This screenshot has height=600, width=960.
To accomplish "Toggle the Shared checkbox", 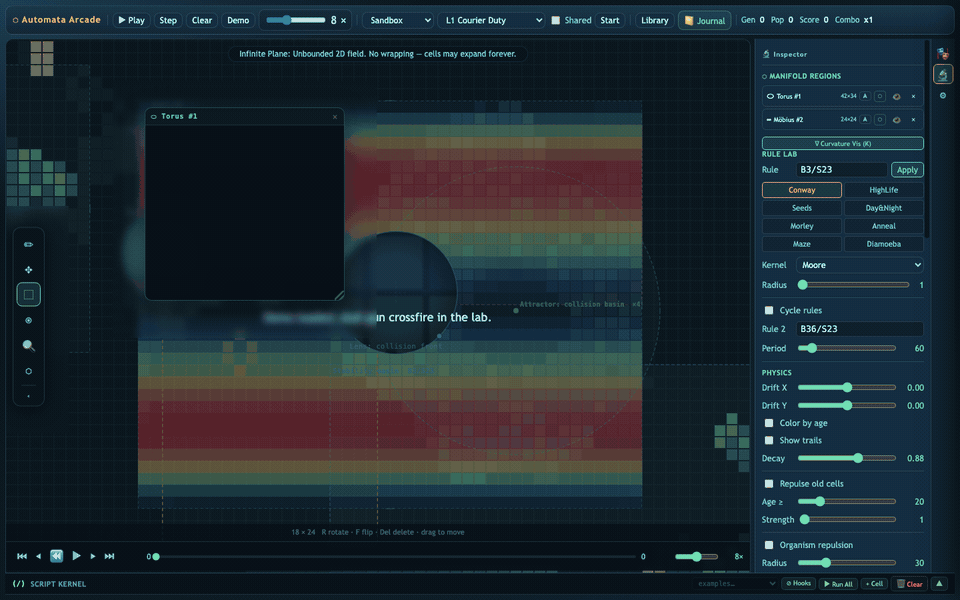I will pos(556,20).
